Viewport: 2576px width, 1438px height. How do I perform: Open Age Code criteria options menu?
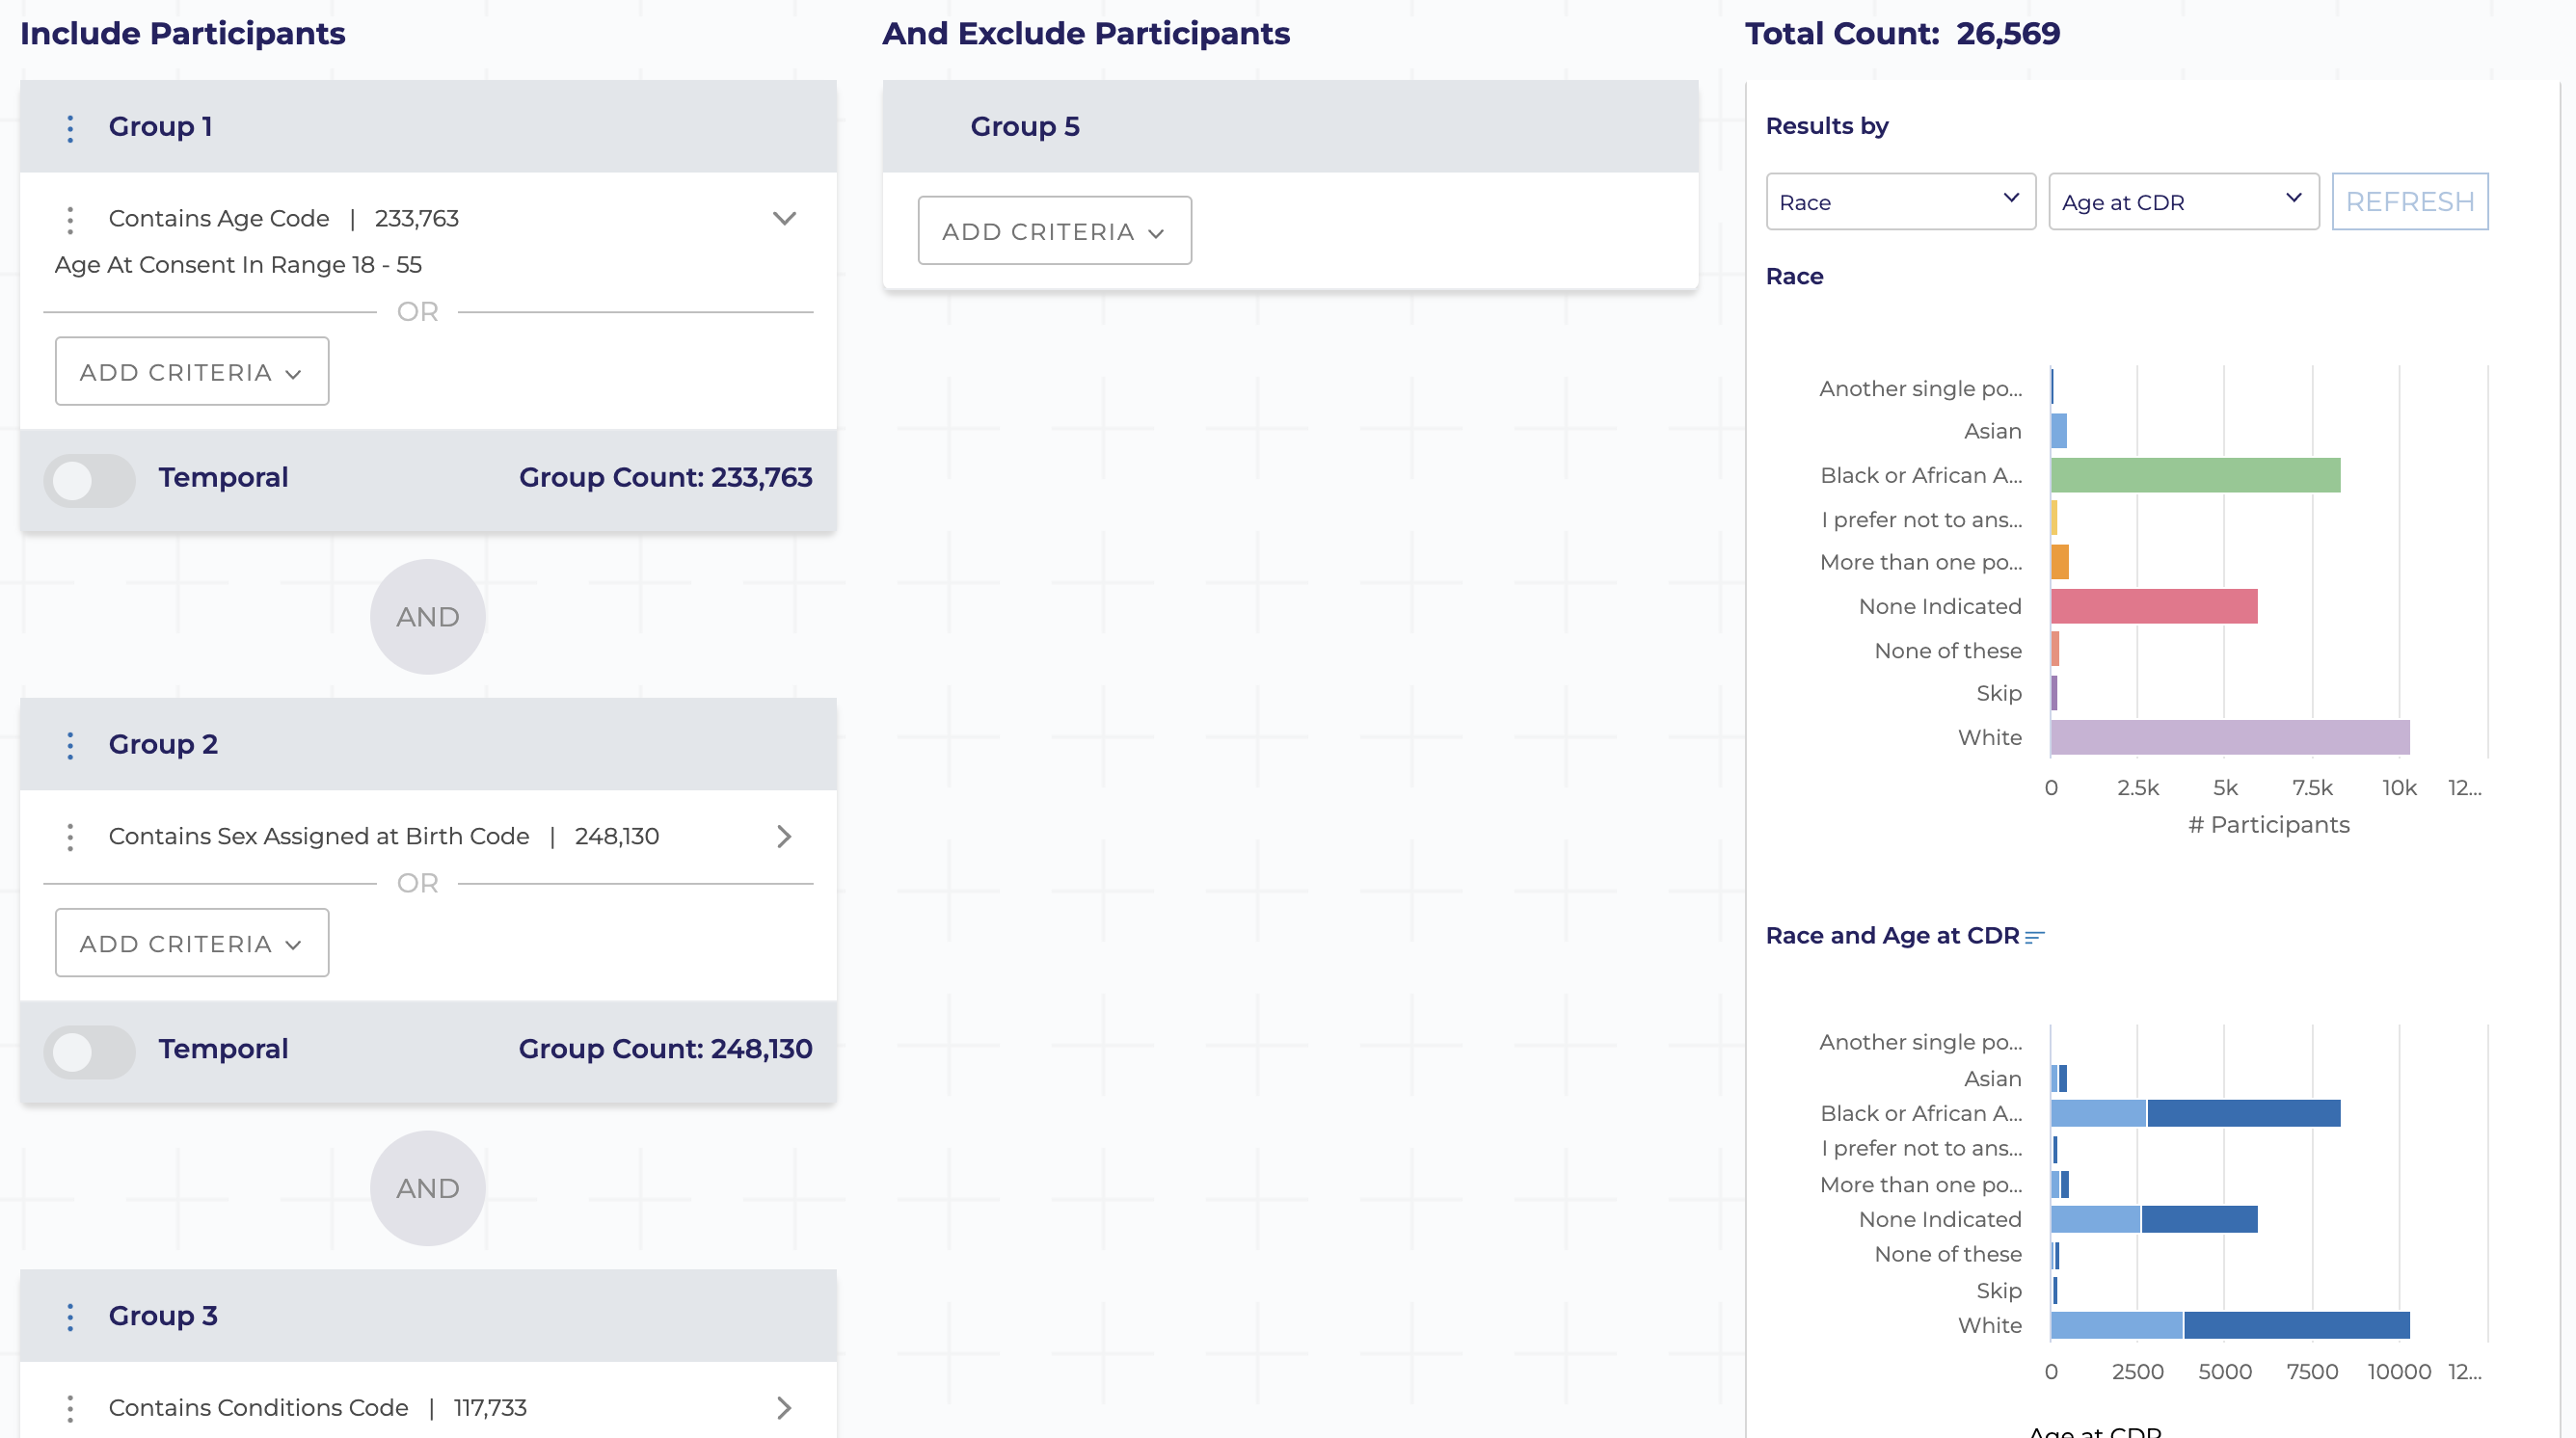pyautogui.click(x=70, y=220)
